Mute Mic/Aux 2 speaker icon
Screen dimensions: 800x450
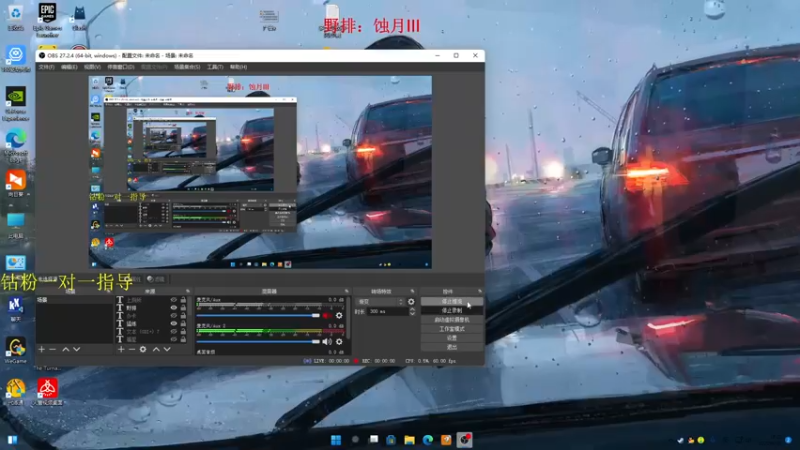point(327,341)
